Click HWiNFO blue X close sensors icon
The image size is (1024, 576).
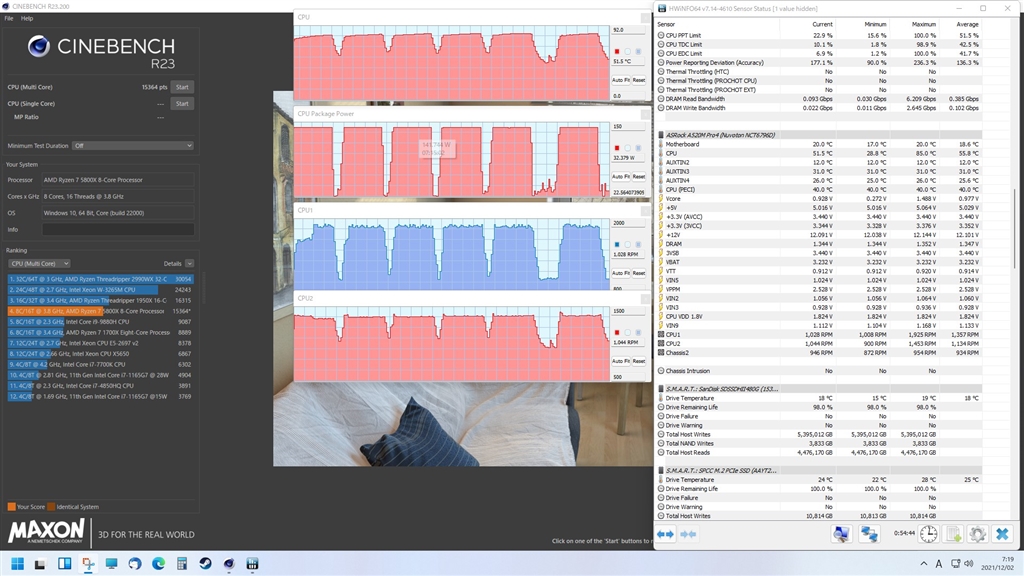click(1002, 534)
